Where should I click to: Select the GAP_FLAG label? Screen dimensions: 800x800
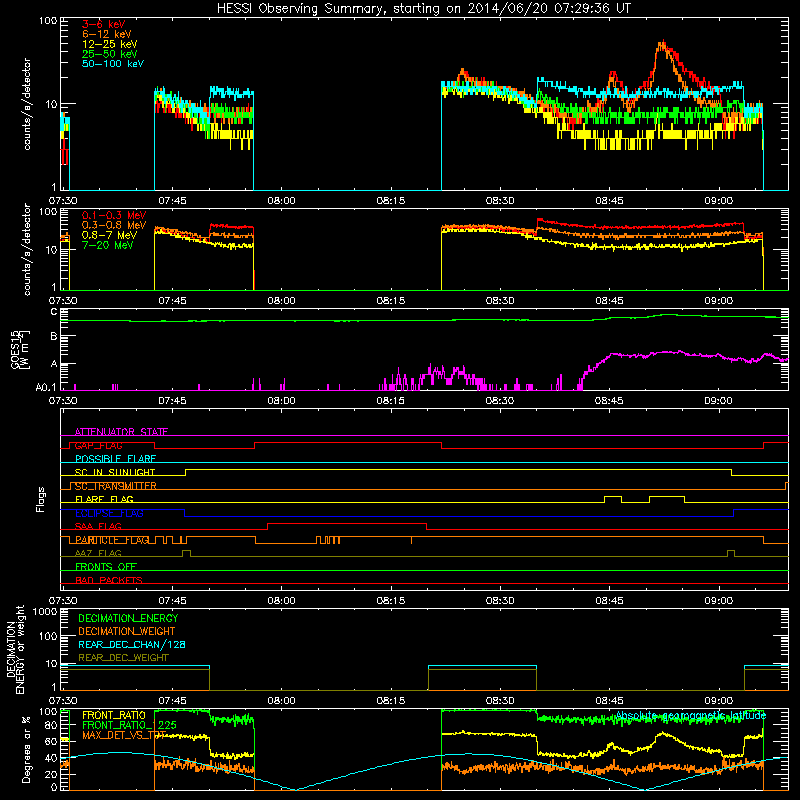pos(98,445)
